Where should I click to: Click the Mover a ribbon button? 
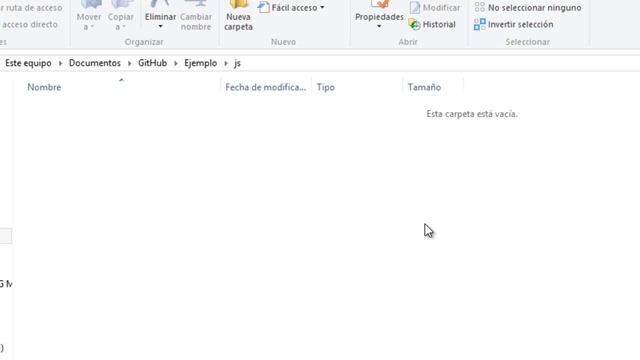pos(89,16)
